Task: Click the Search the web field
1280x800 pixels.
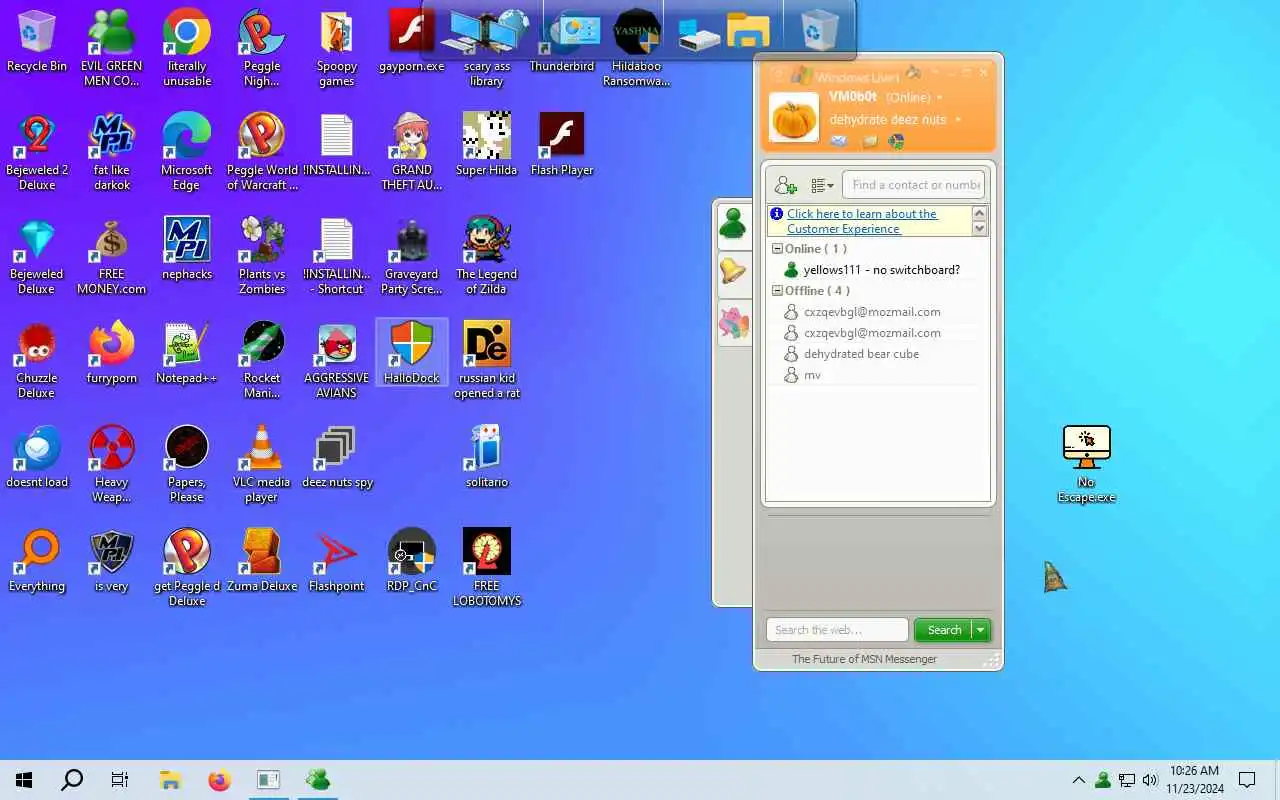Action: (x=837, y=630)
